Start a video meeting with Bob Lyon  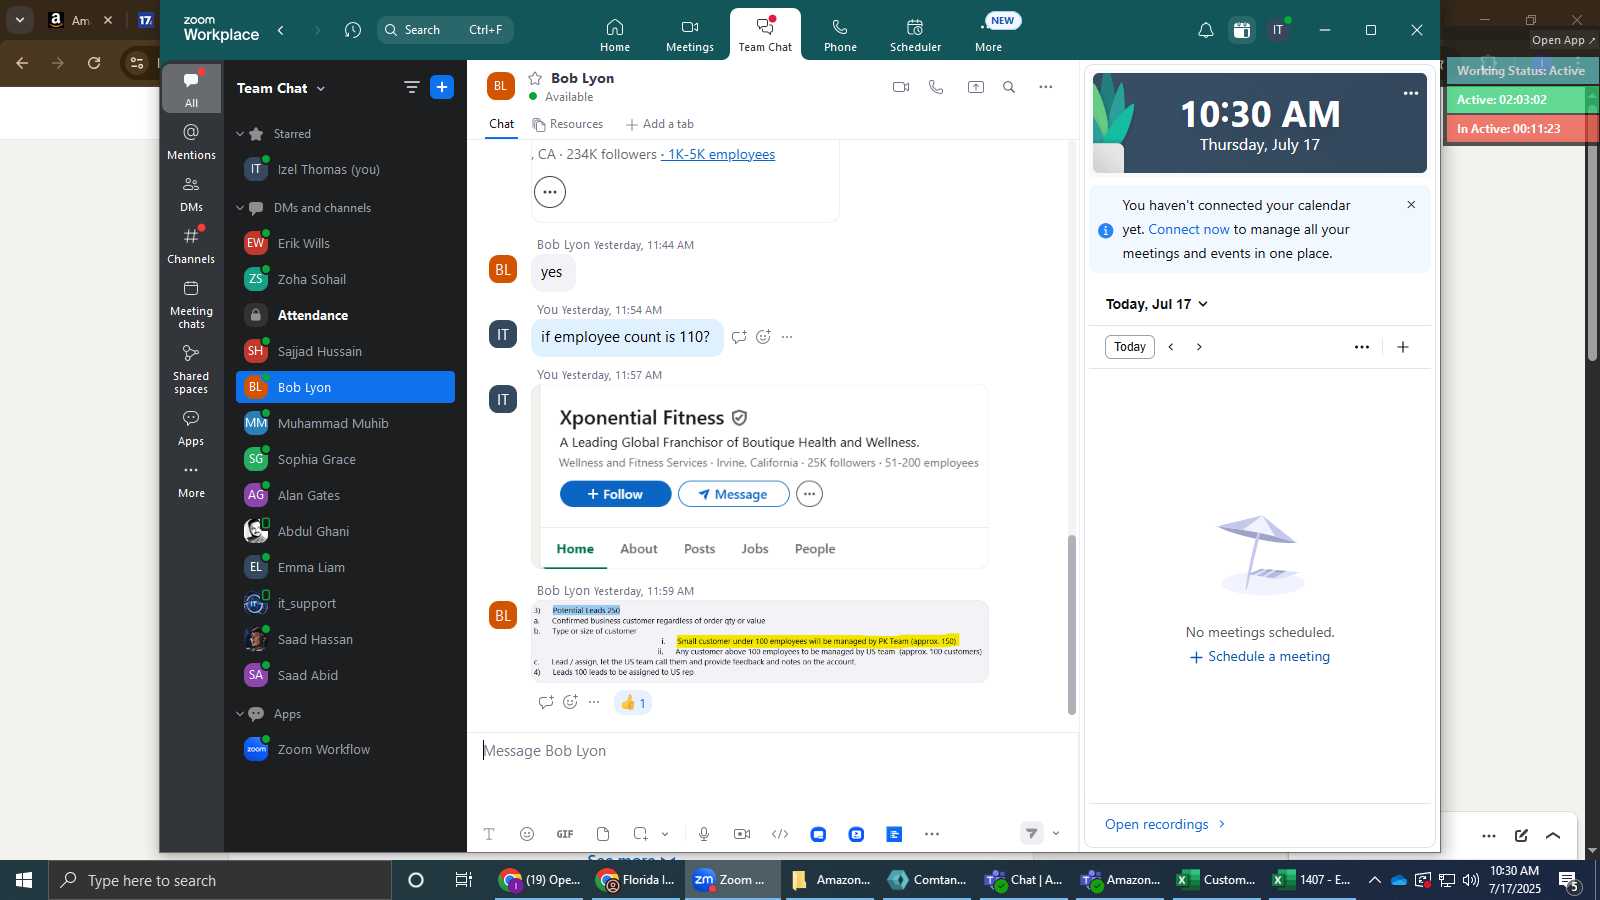coord(901,87)
